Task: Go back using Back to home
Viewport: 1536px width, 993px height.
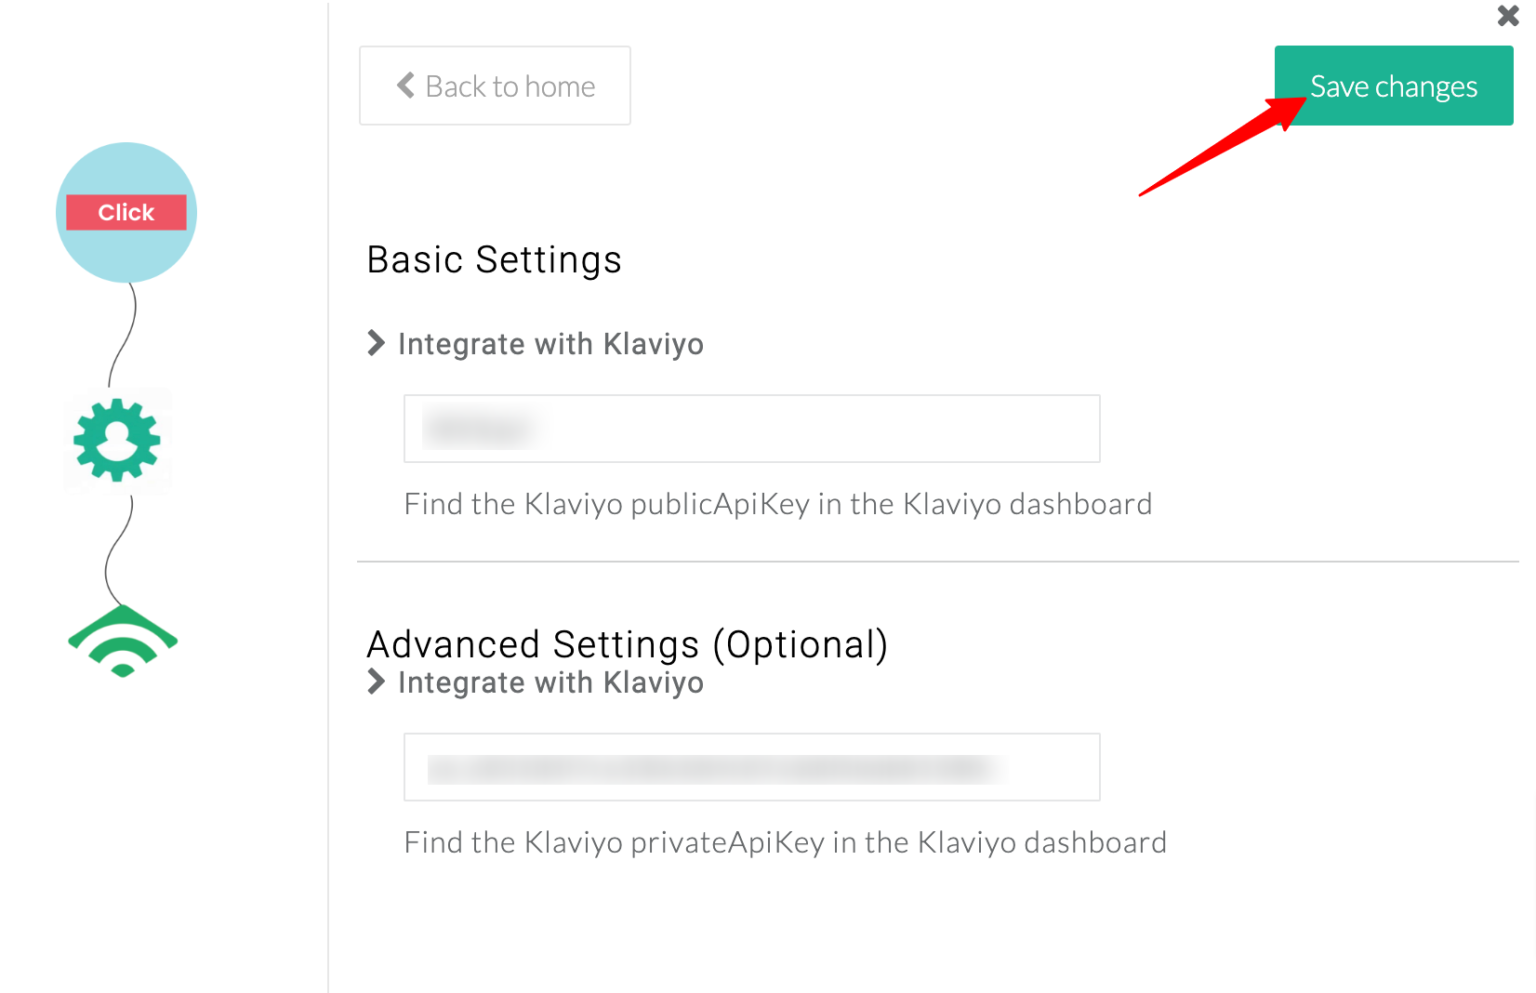Action: point(494,86)
